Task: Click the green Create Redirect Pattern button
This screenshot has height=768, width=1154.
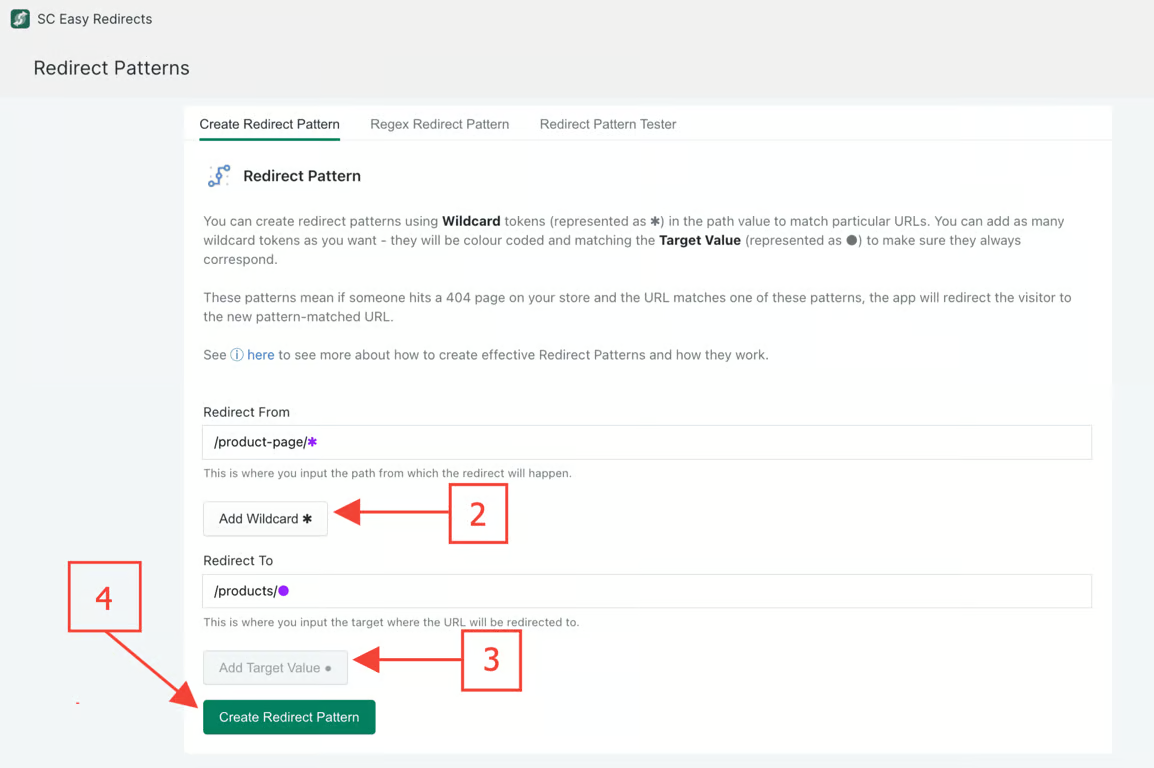Action: (289, 717)
